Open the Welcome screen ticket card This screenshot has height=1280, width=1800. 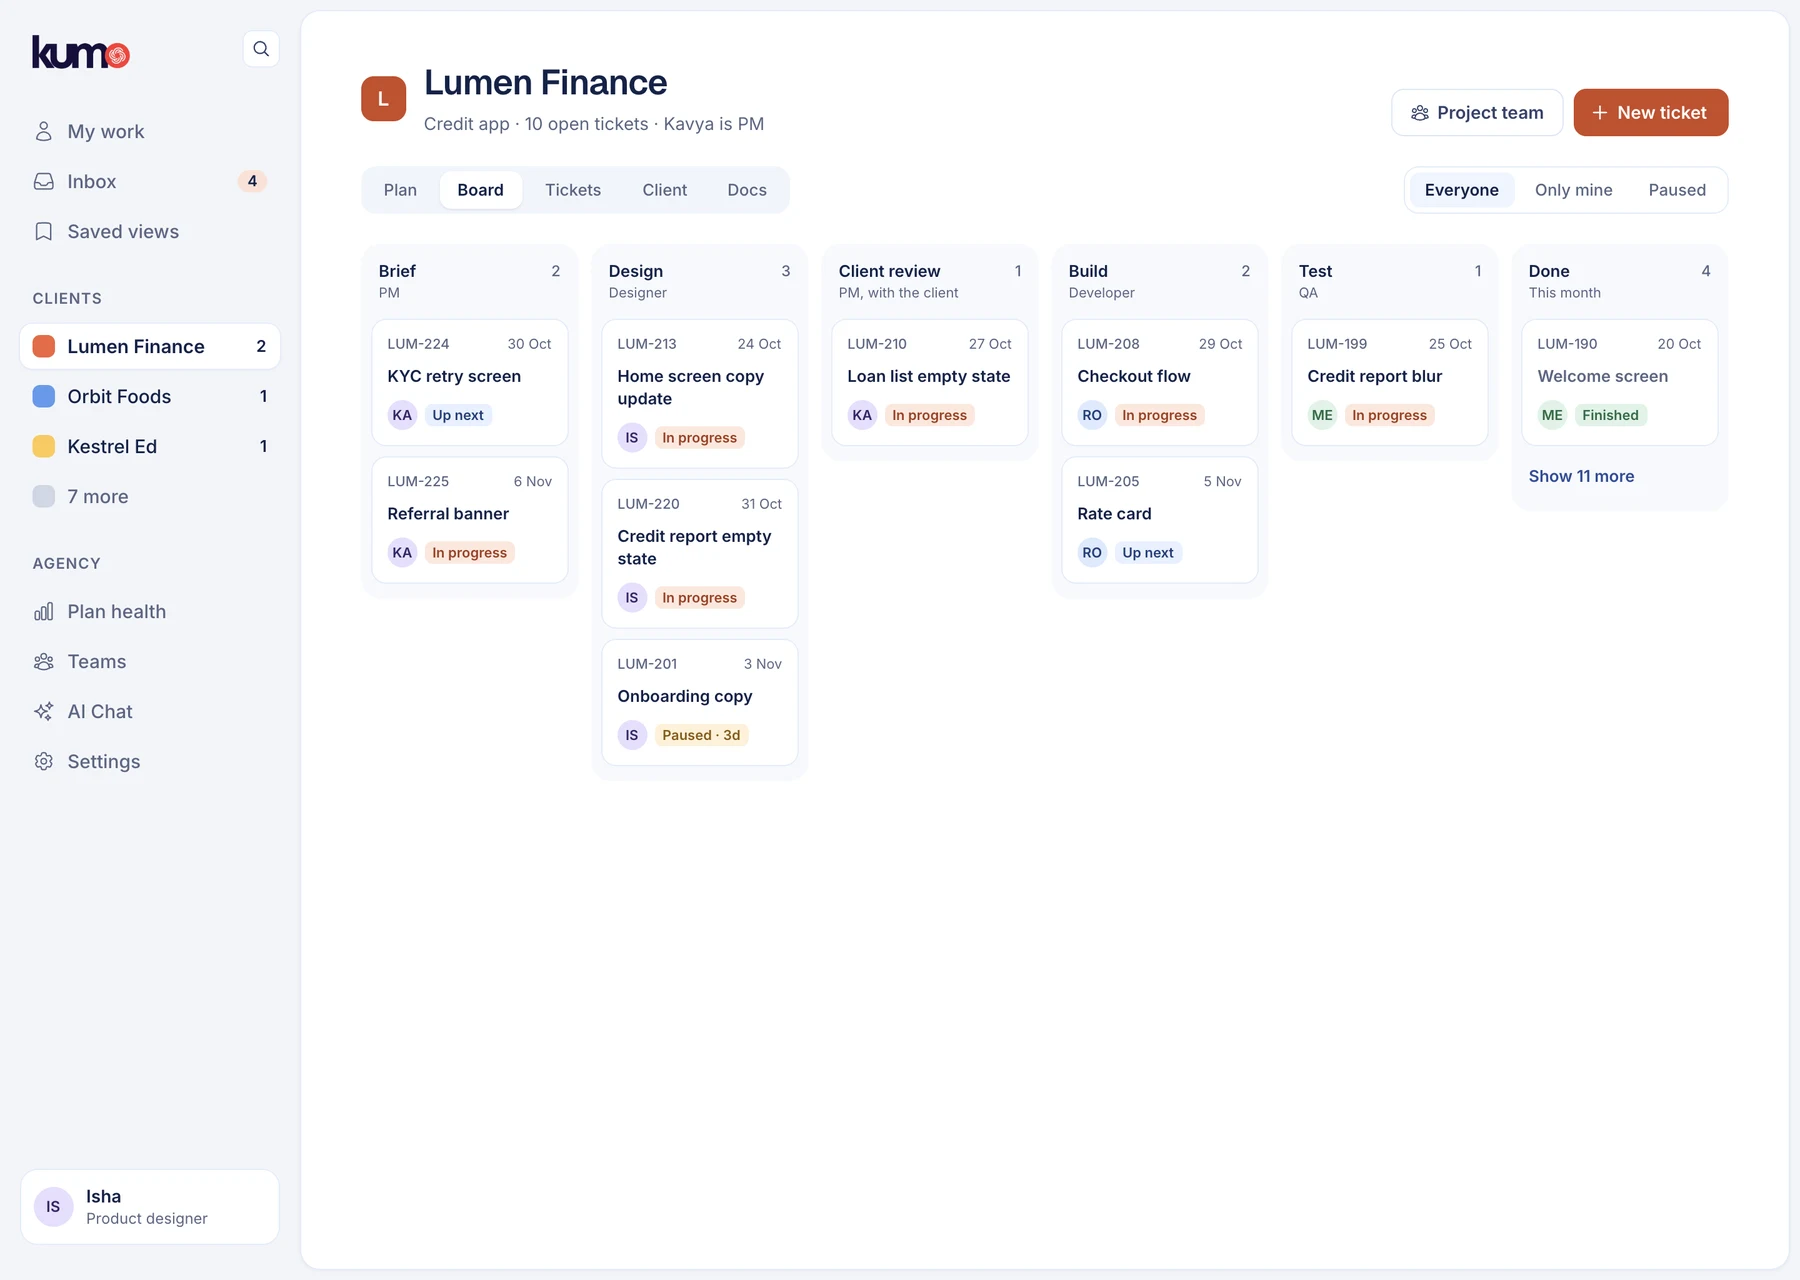click(x=1620, y=382)
